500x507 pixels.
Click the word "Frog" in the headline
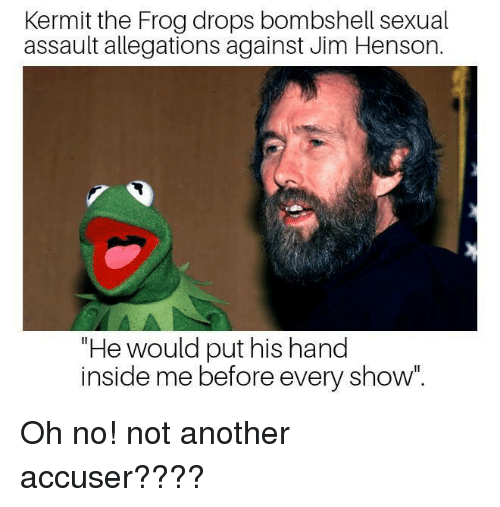(161, 22)
